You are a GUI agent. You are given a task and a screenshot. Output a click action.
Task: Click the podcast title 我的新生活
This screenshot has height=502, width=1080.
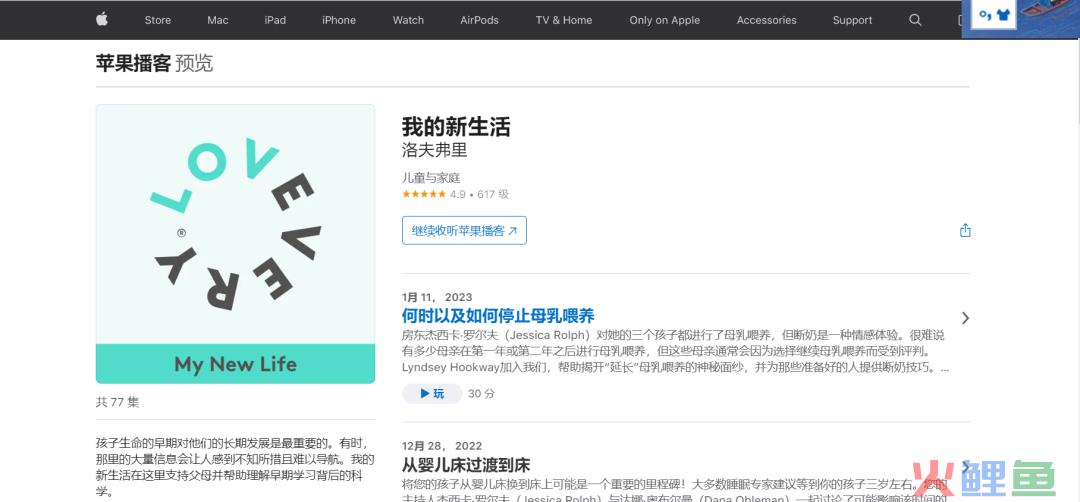(456, 127)
